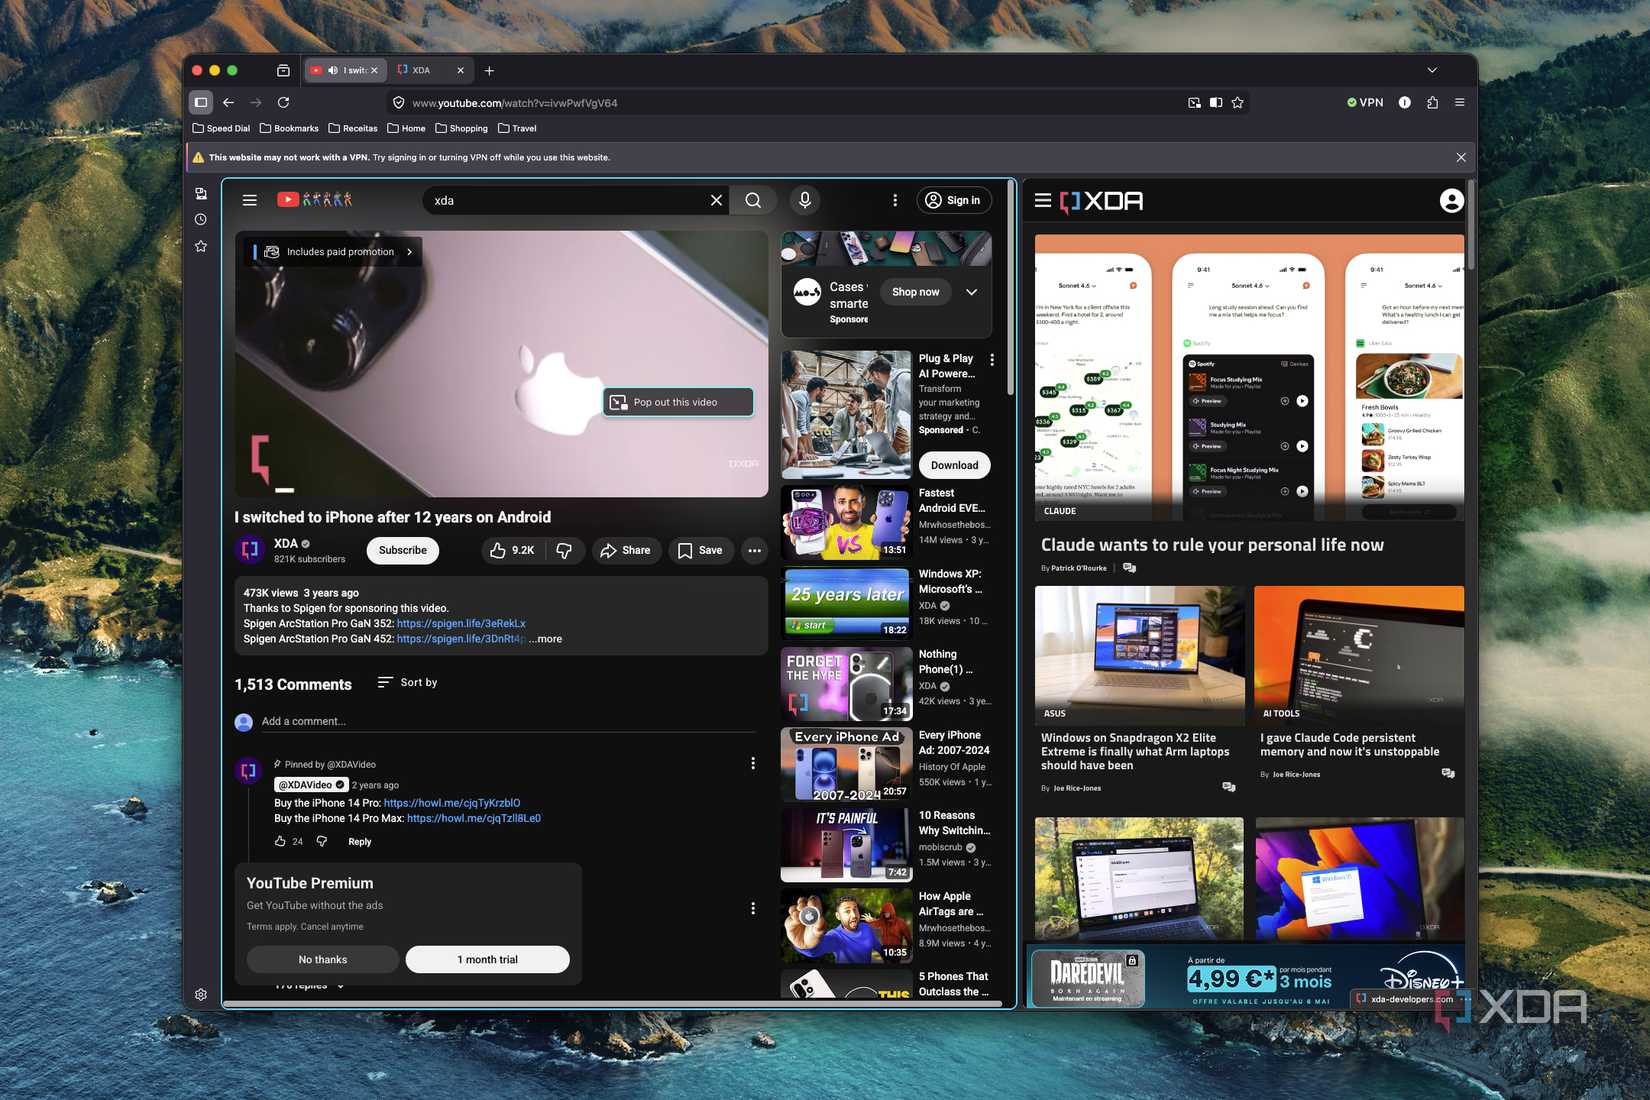Open the browser easy setup menu

click(1460, 102)
